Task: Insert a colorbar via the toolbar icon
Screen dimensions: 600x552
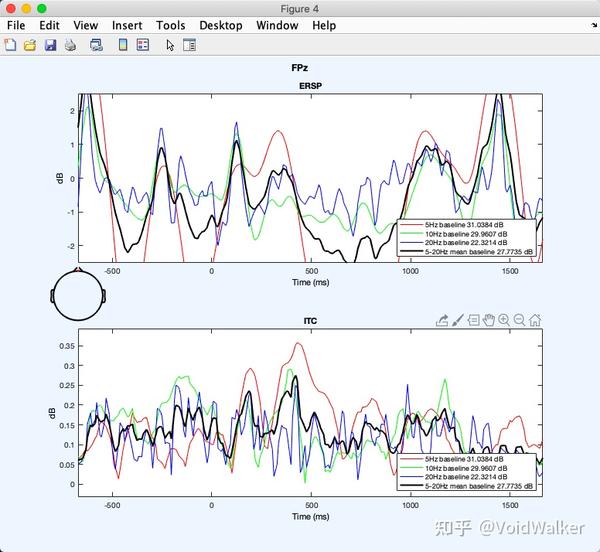Action: click(123, 45)
